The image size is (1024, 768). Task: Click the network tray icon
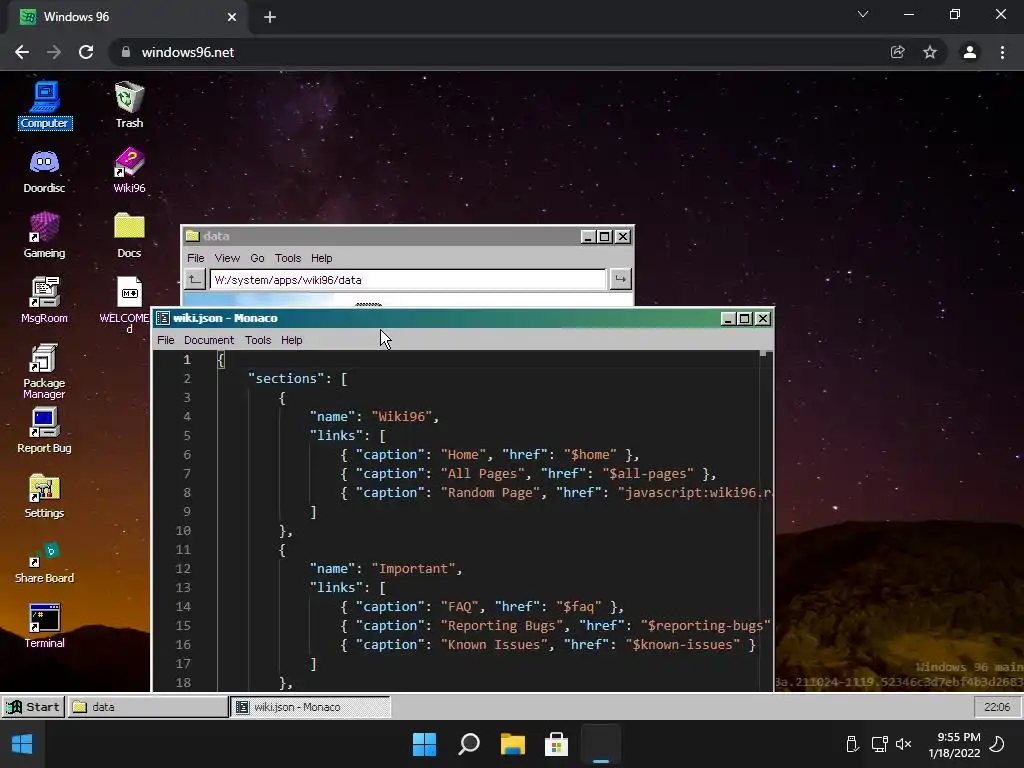[x=879, y=744]
